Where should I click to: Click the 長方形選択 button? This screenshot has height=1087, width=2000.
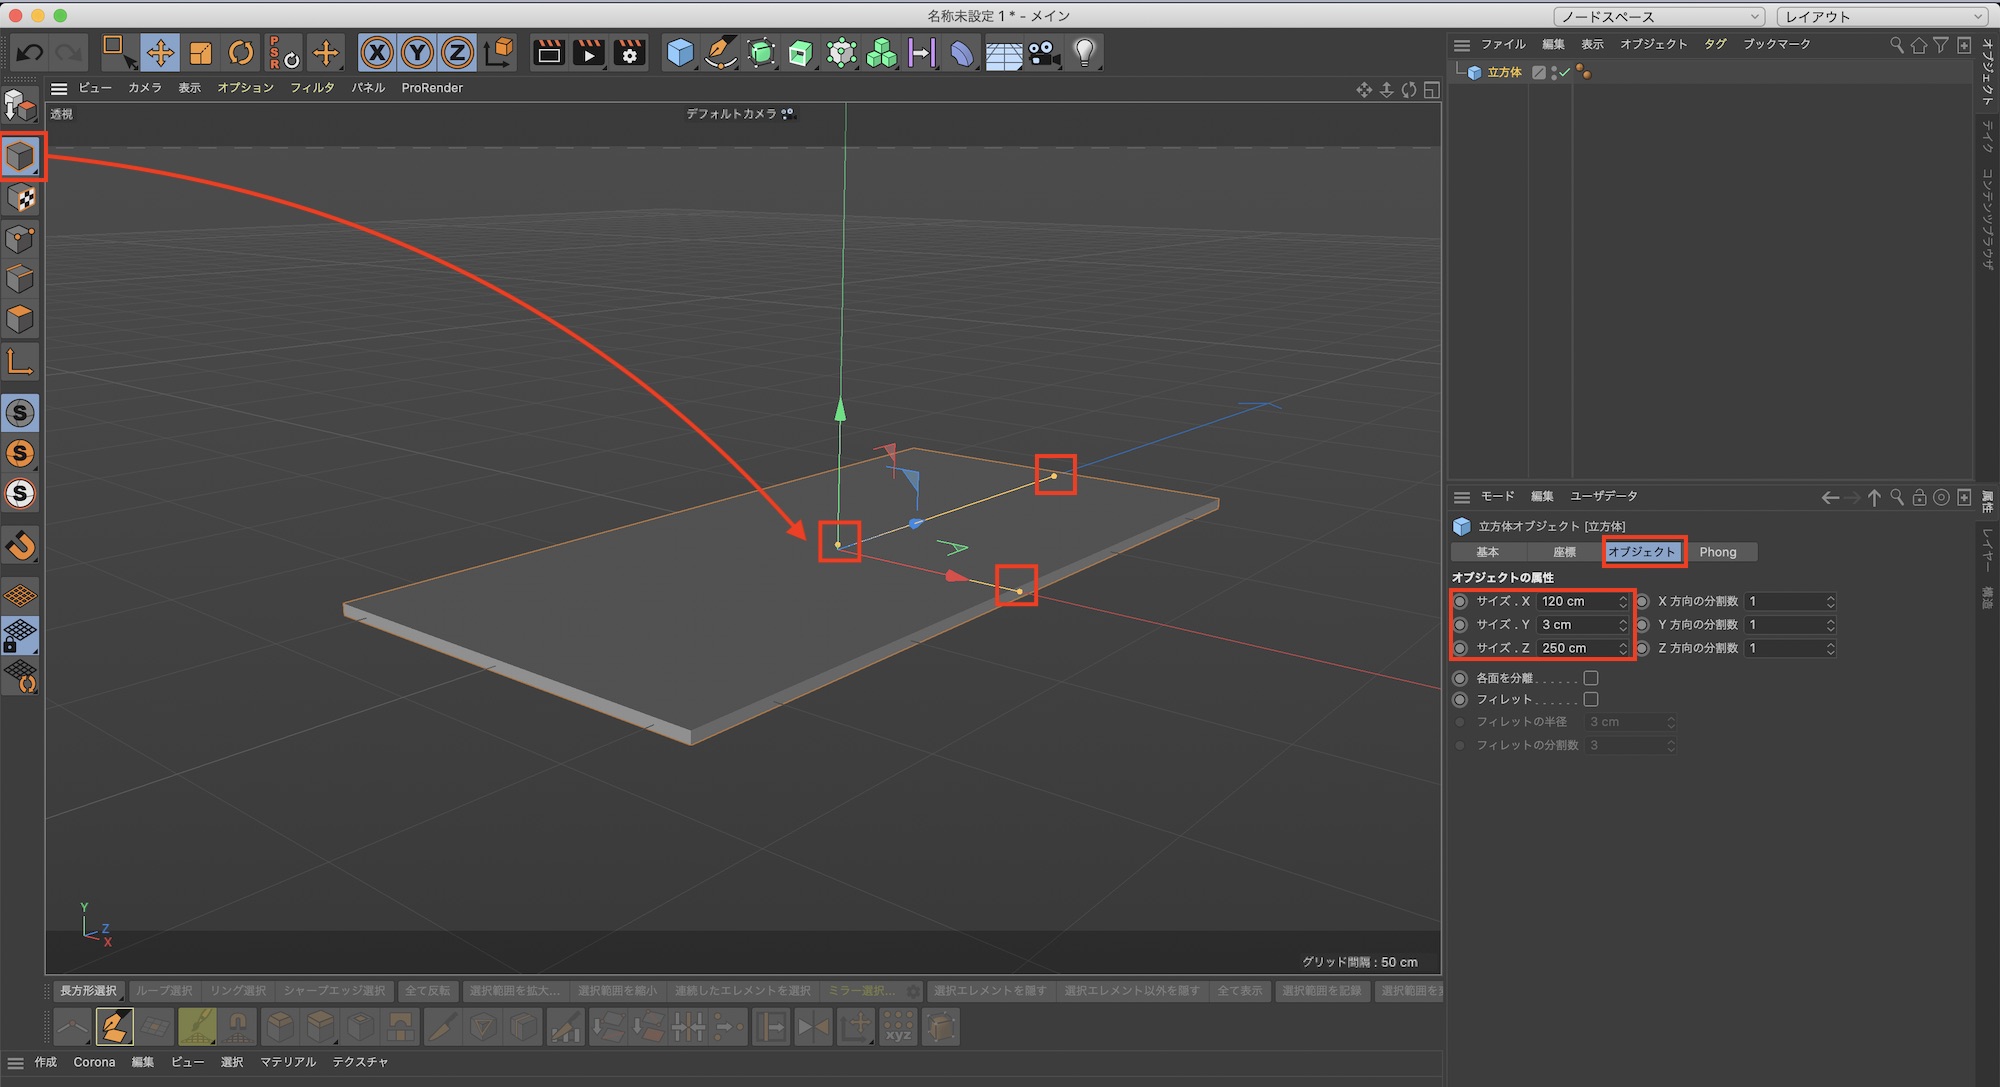[88, 991]
